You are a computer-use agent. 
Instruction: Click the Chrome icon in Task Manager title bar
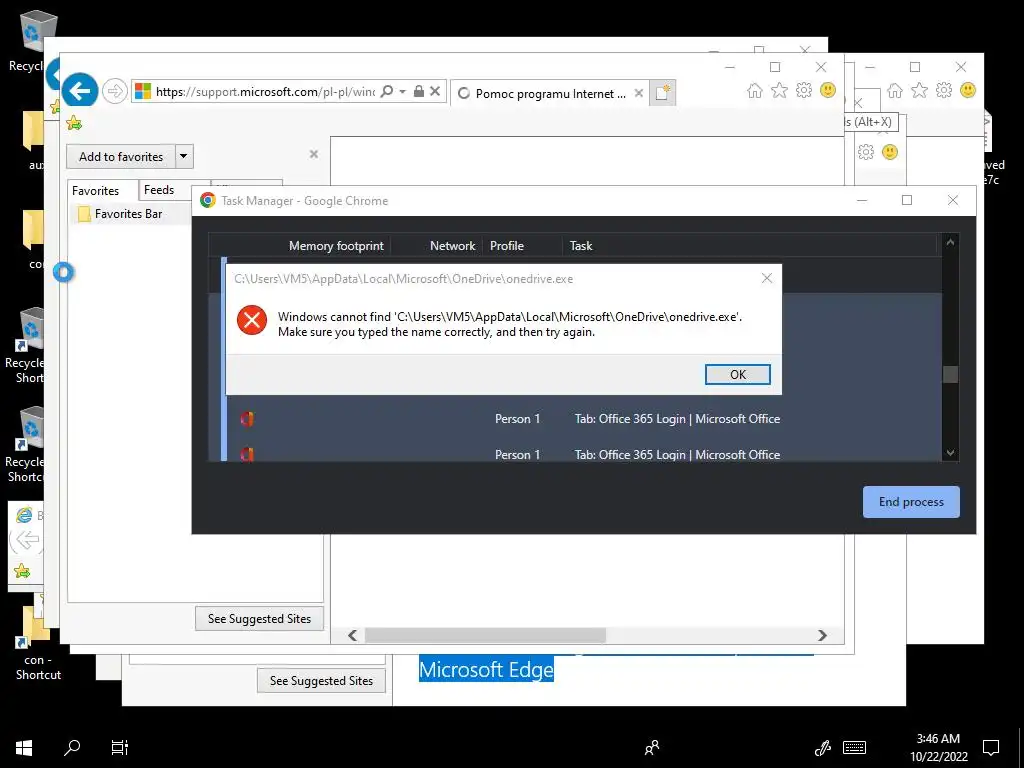pos(208,200)
